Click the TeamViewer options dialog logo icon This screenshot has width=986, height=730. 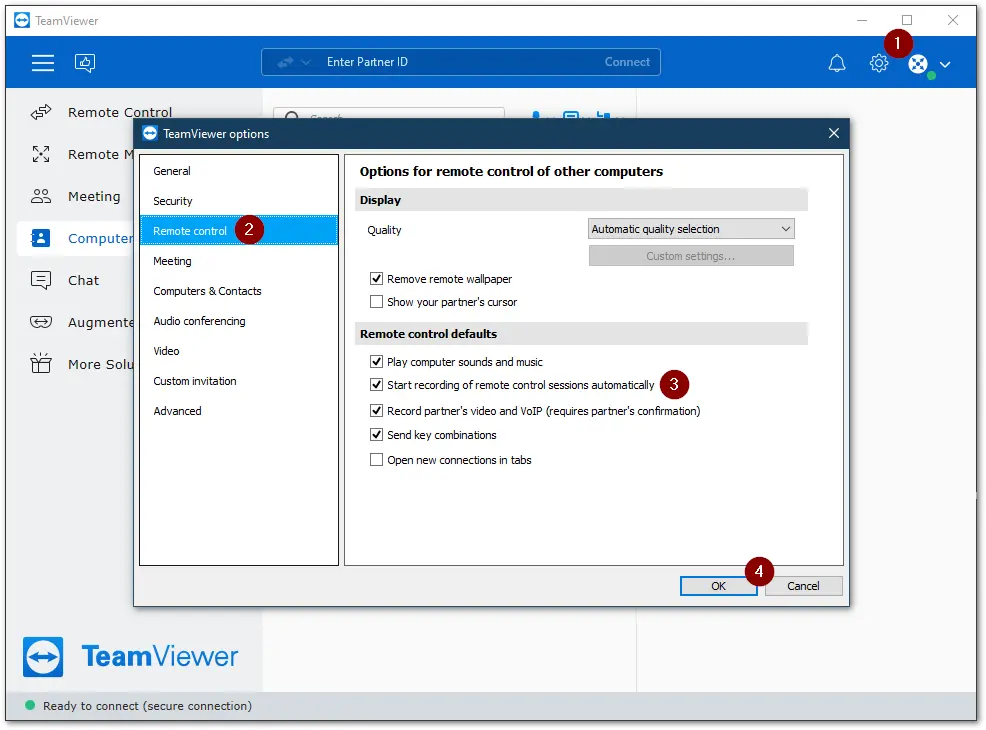coord(150,133)
